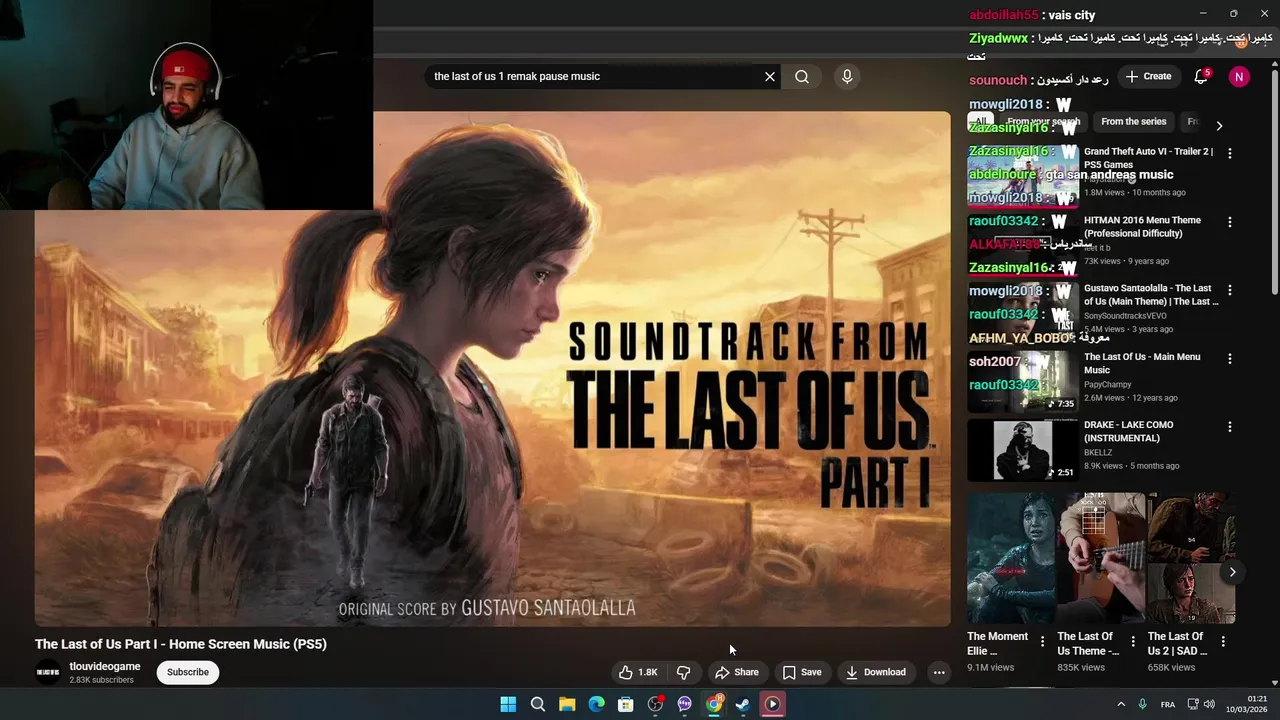Select the All filter chip
Image resolution: width=1280 pixels, height=720 pixels.
[x=981, y=121]
